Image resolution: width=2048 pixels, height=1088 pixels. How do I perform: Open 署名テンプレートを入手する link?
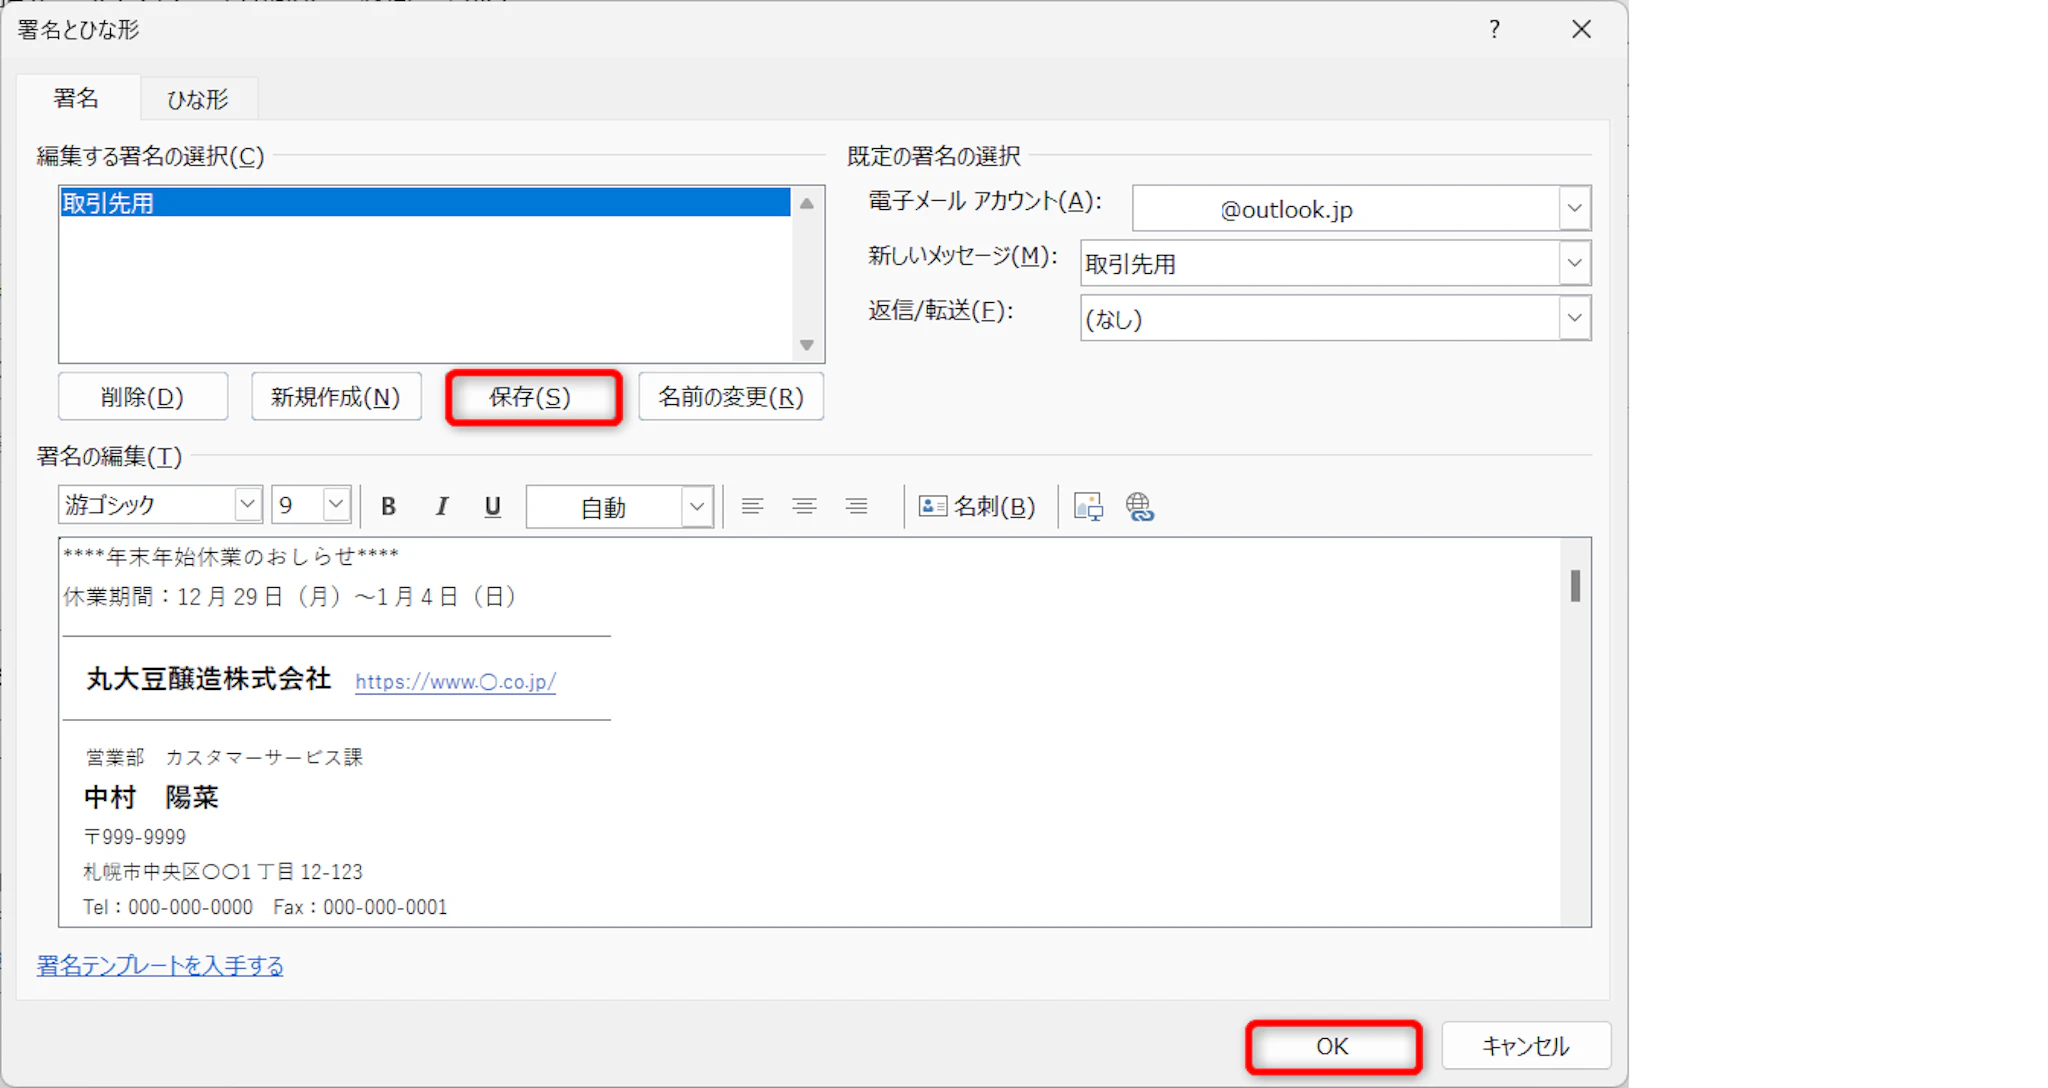click(x=160, y=966)
